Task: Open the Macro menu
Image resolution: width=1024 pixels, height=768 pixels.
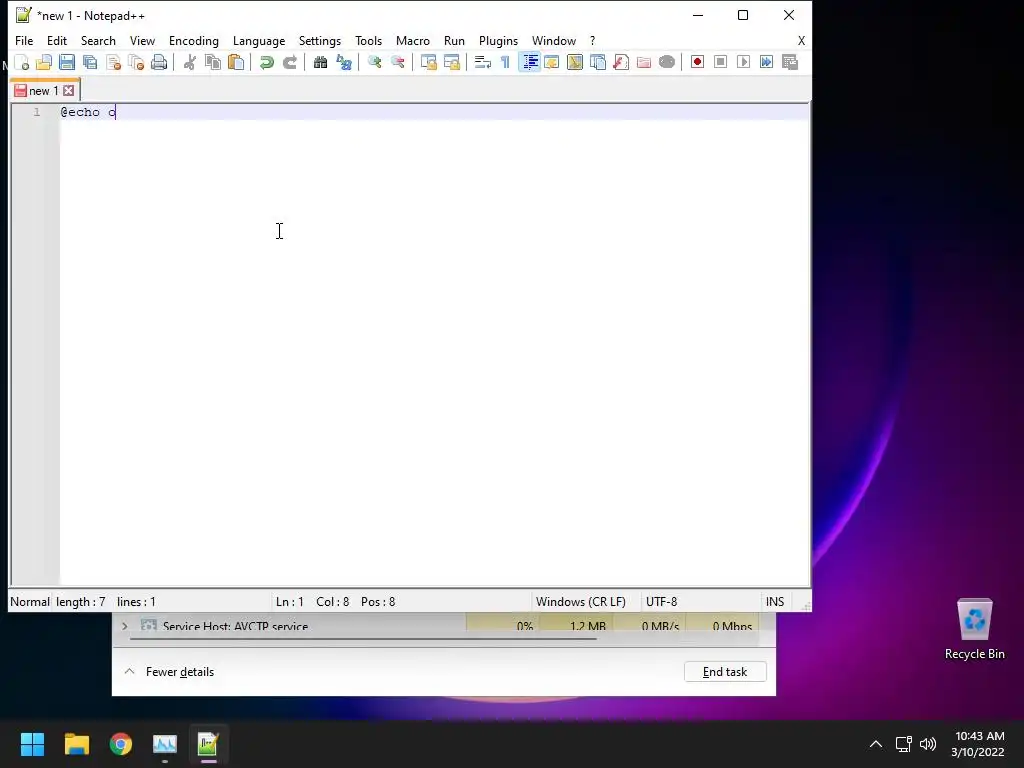Action: pyautogui.click(x=413, y=40)
